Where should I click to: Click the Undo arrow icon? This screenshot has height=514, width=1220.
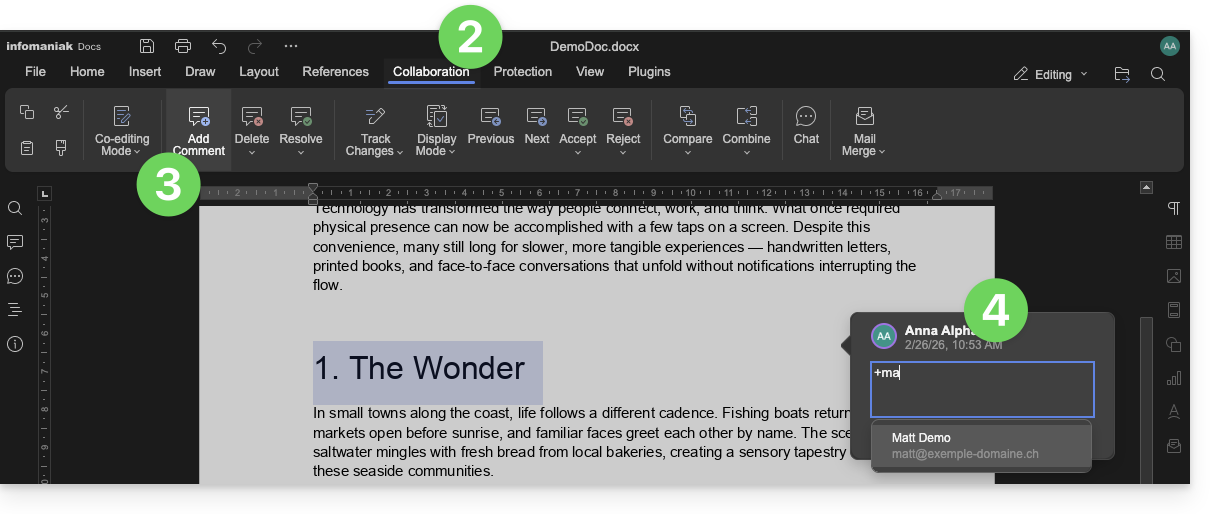(219, 46)
